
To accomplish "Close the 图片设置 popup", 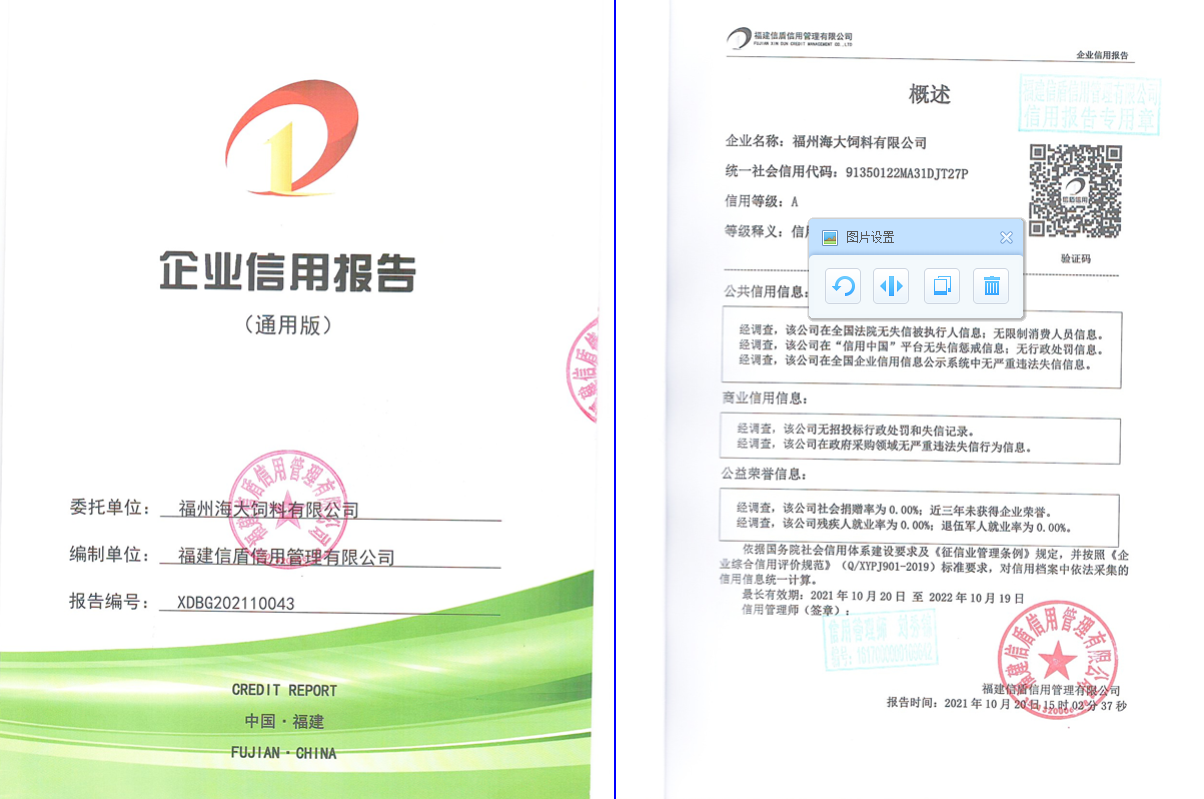I will (1006, 237).
